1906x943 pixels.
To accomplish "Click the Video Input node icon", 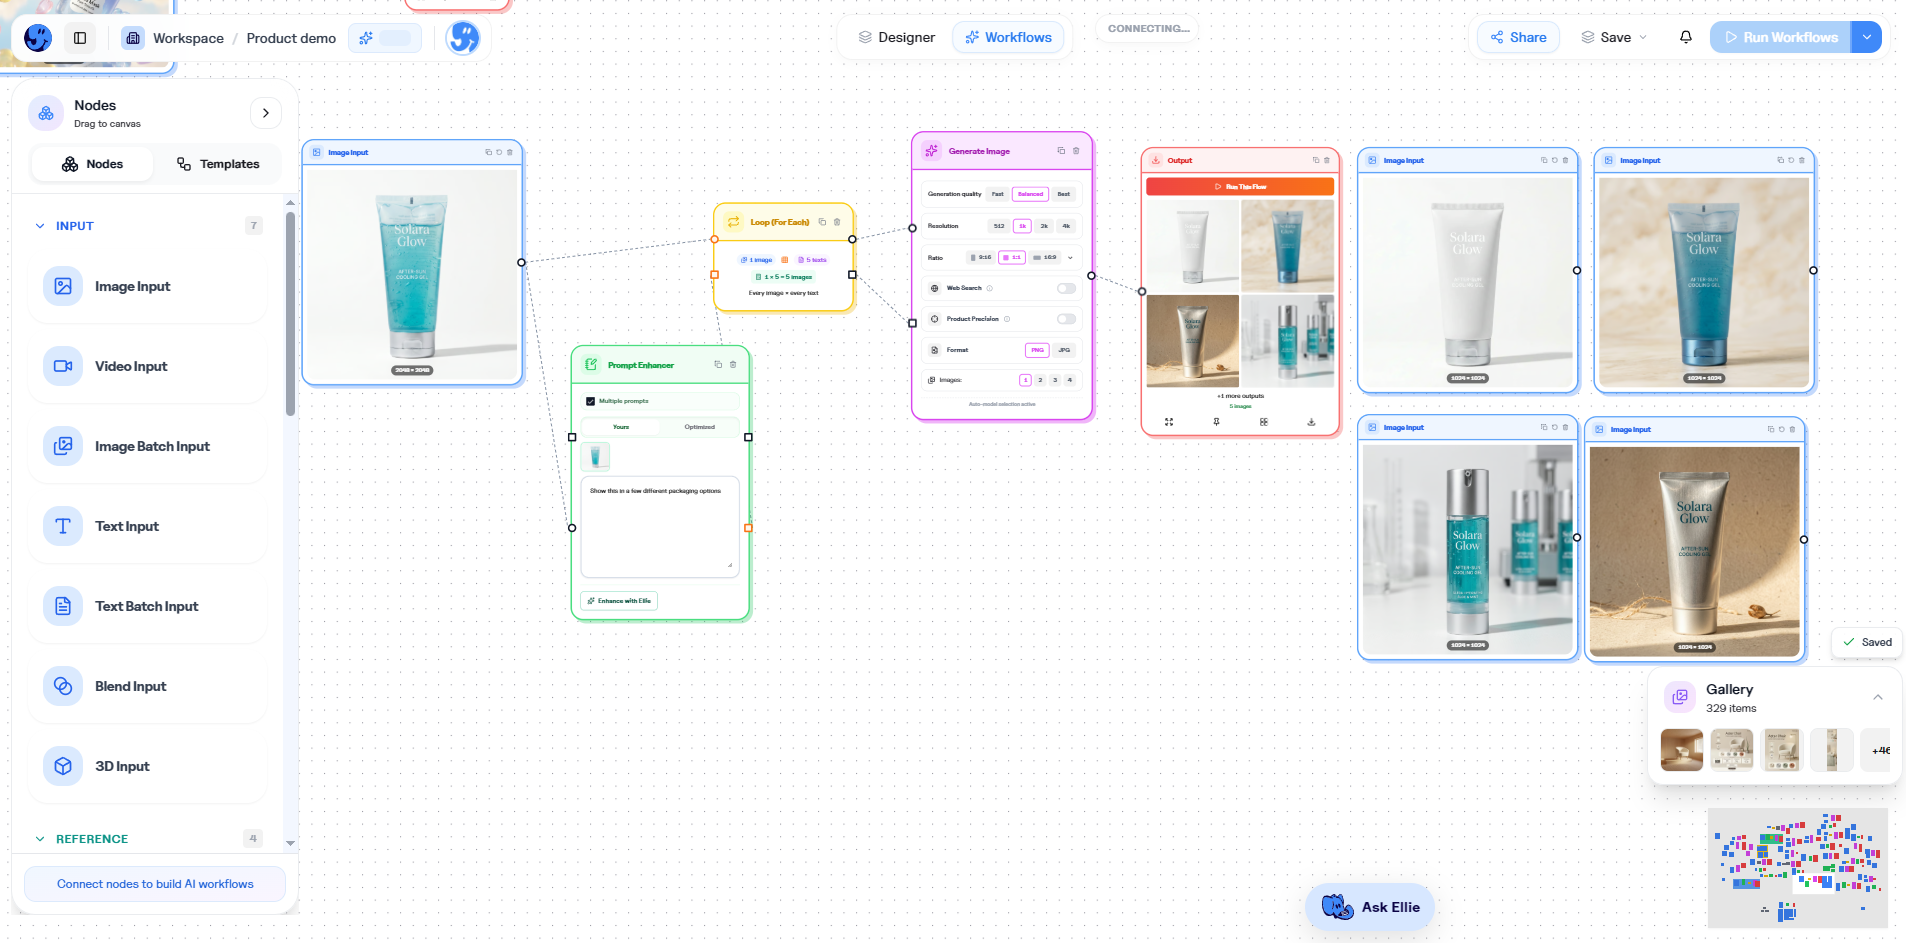I will tap(63, 366).
